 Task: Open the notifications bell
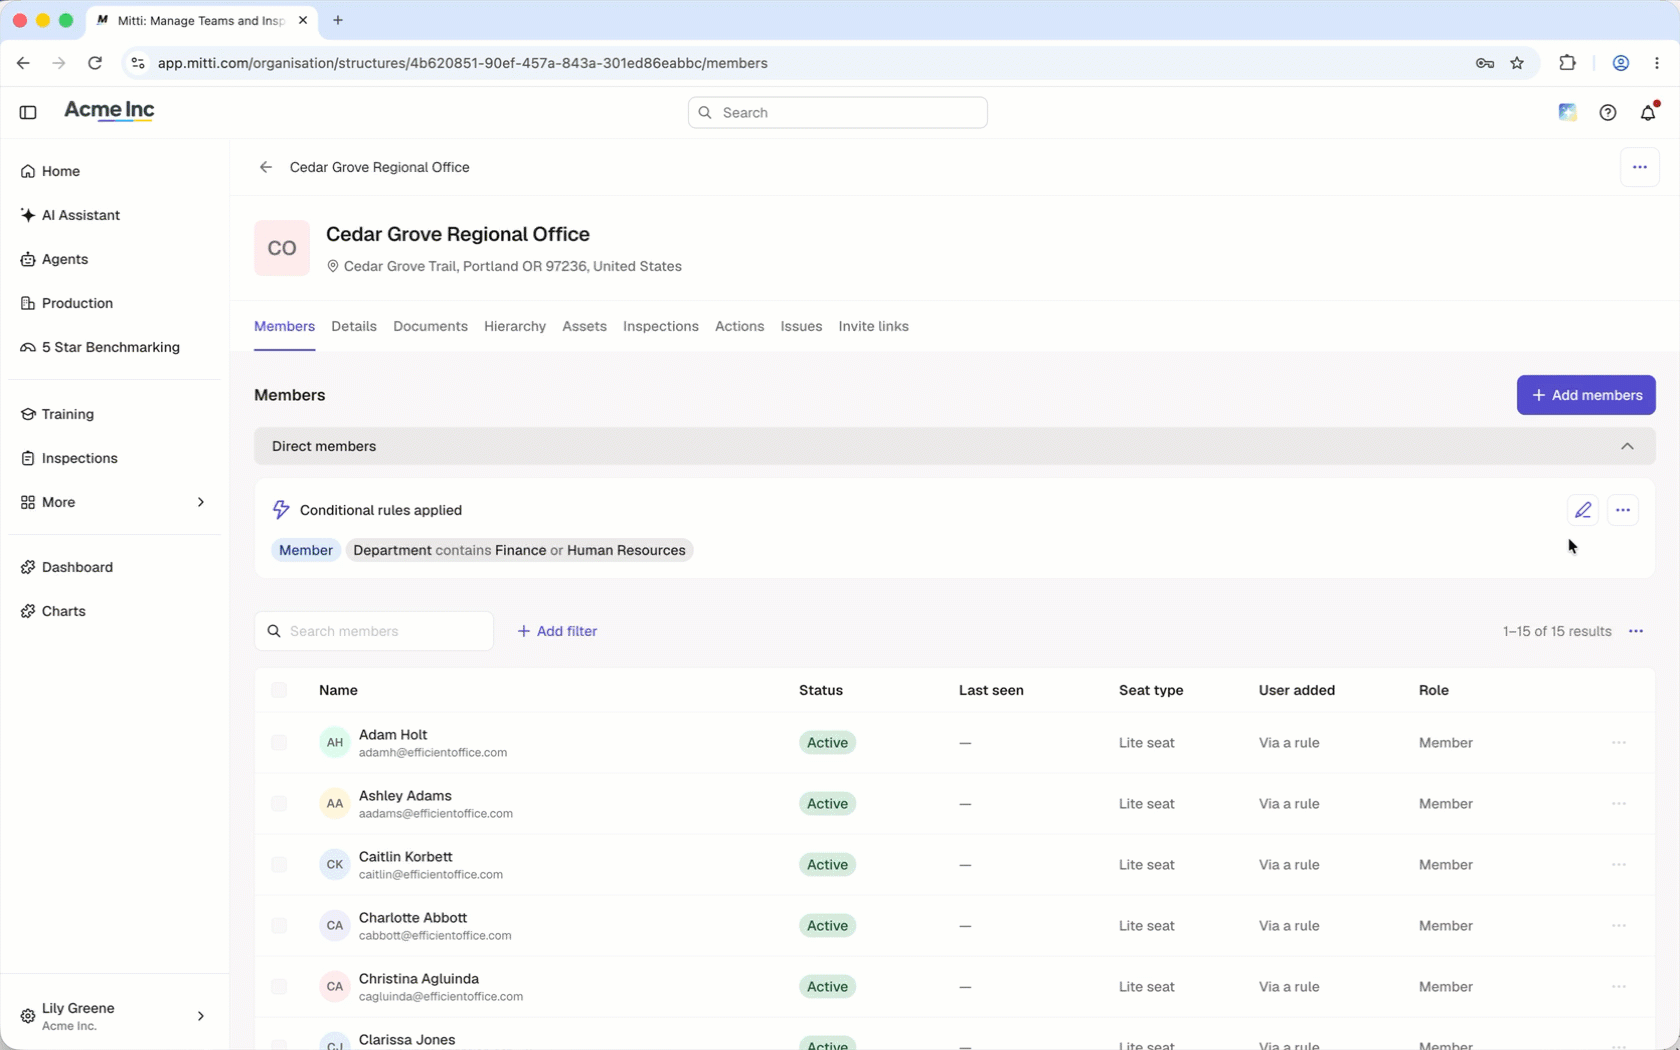(x=1648, y=112)
